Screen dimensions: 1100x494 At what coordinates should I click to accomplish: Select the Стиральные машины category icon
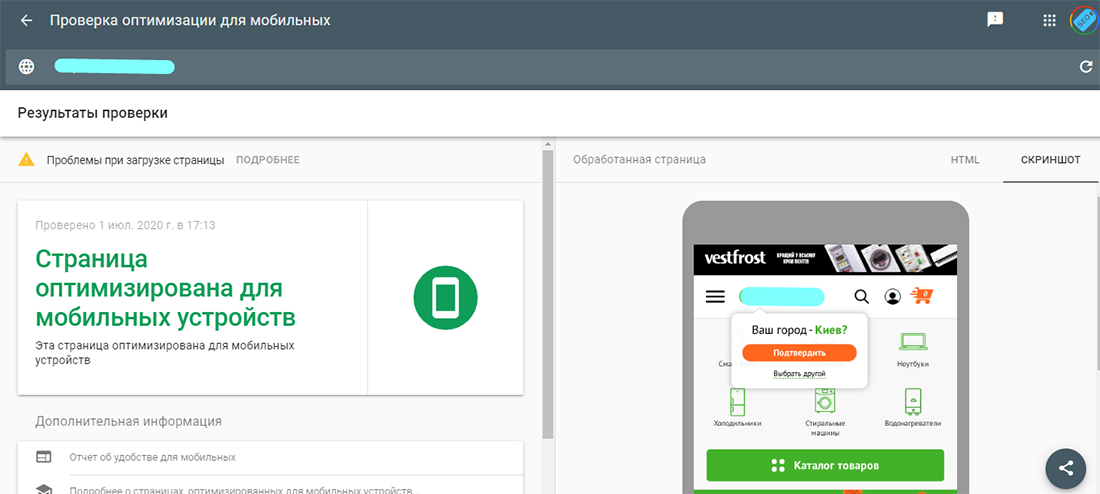click(824, 402)
